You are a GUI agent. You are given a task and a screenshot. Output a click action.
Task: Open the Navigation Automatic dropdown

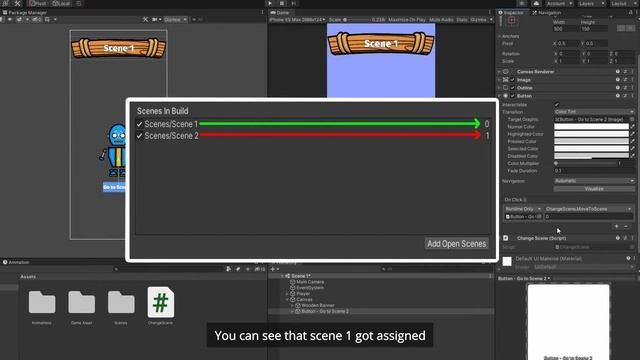[594, 181]
